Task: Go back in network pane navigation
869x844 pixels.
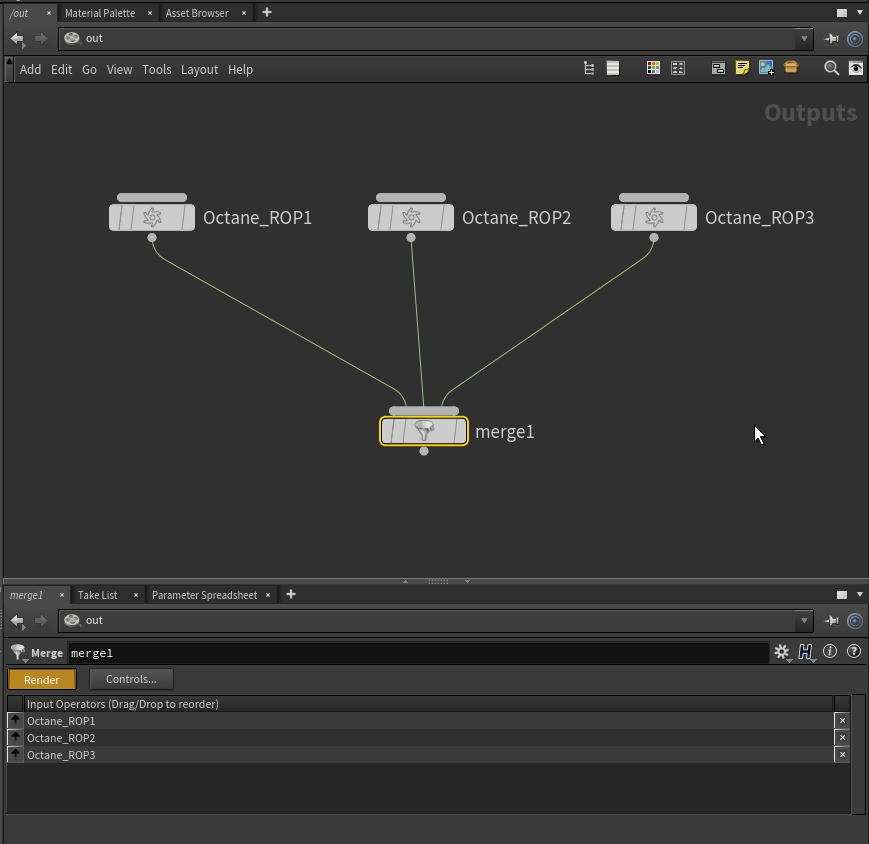Action: (18, 39)
